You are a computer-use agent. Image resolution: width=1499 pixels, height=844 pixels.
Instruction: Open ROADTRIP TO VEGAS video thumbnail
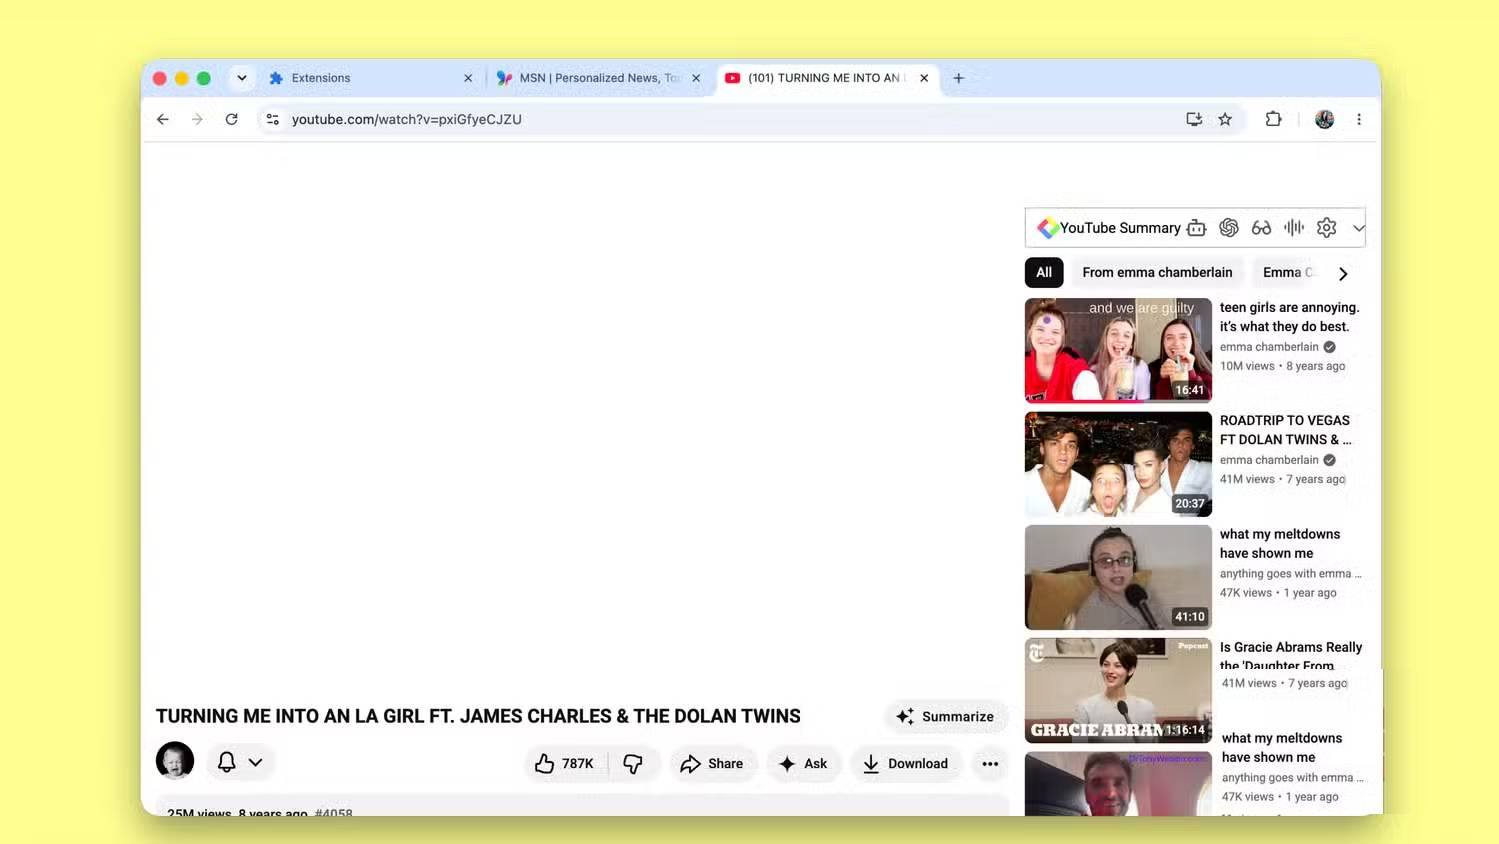point(1118,464)
